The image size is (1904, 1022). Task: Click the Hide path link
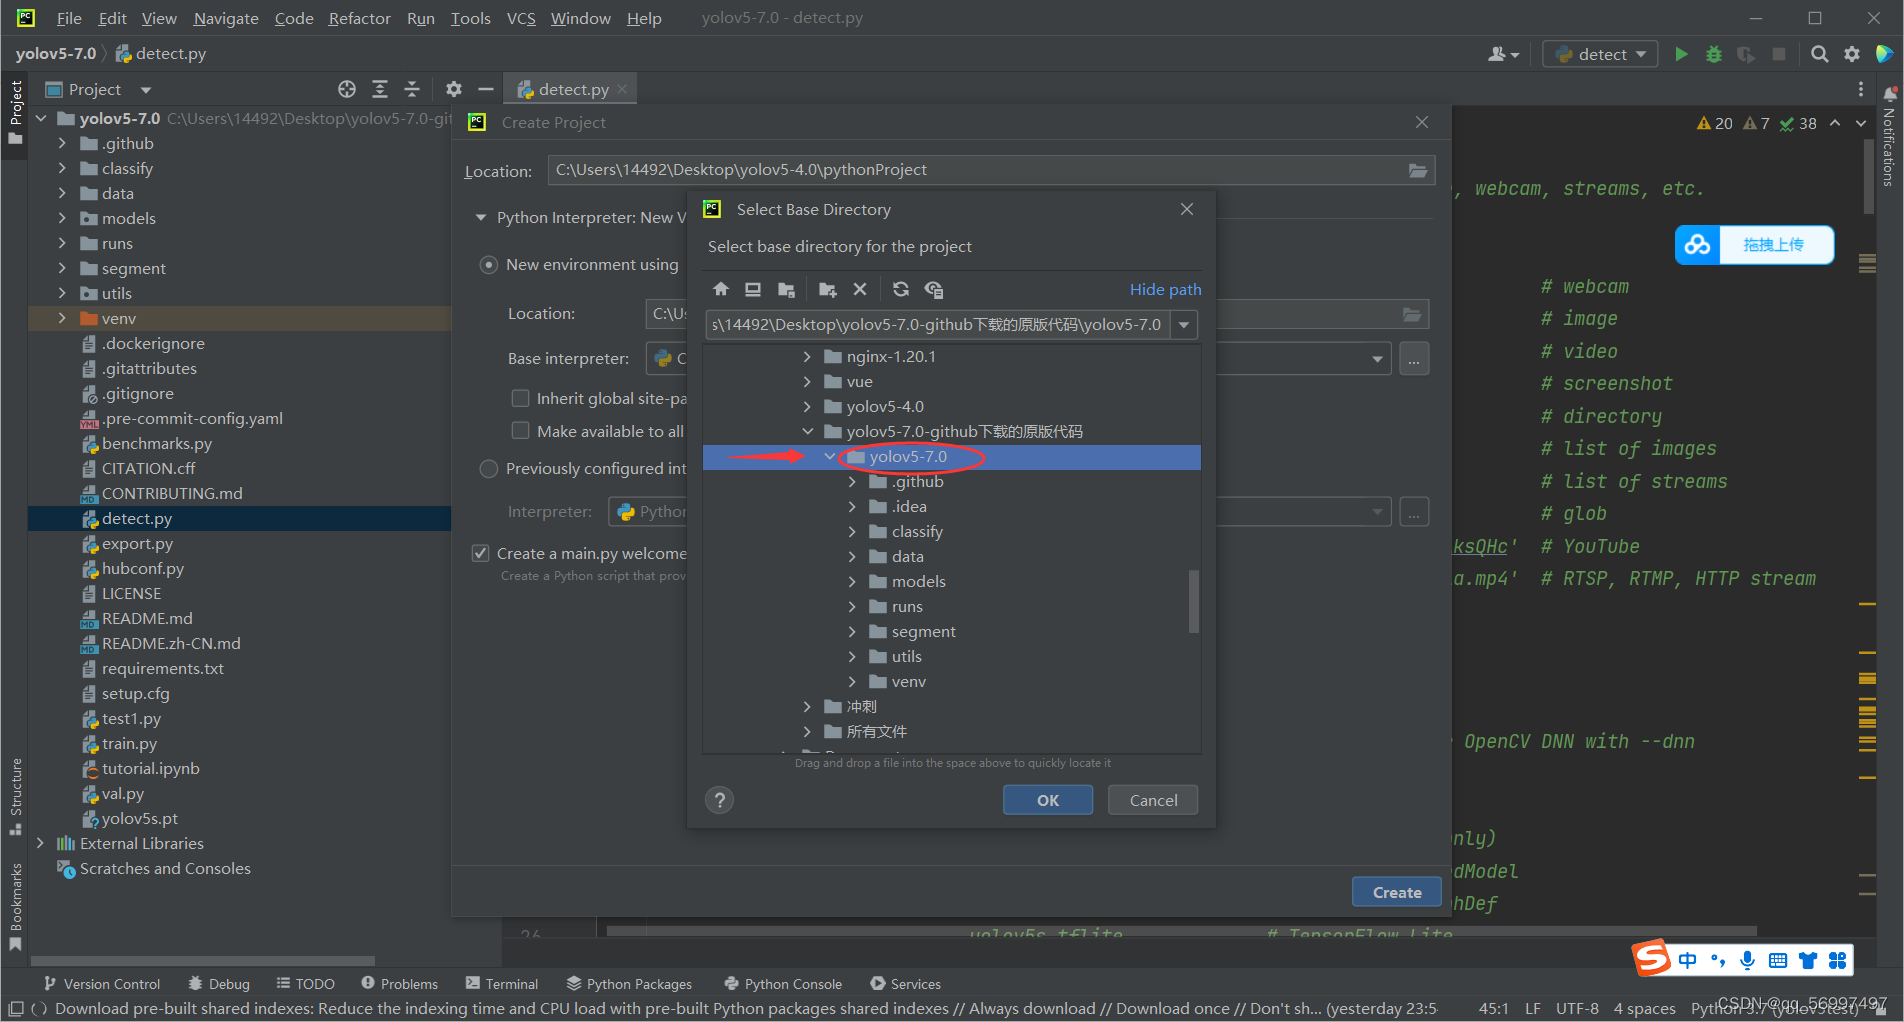coord(1165,289)
